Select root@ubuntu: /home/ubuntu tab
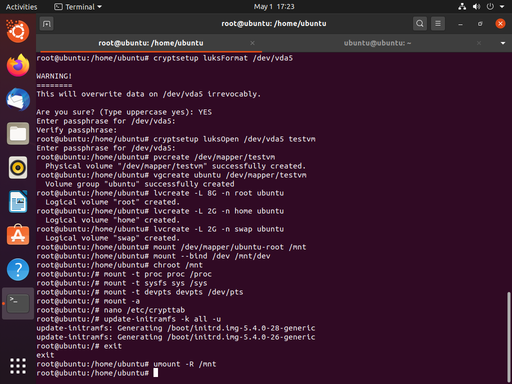 pyautogui.click(x=151, y=43)
